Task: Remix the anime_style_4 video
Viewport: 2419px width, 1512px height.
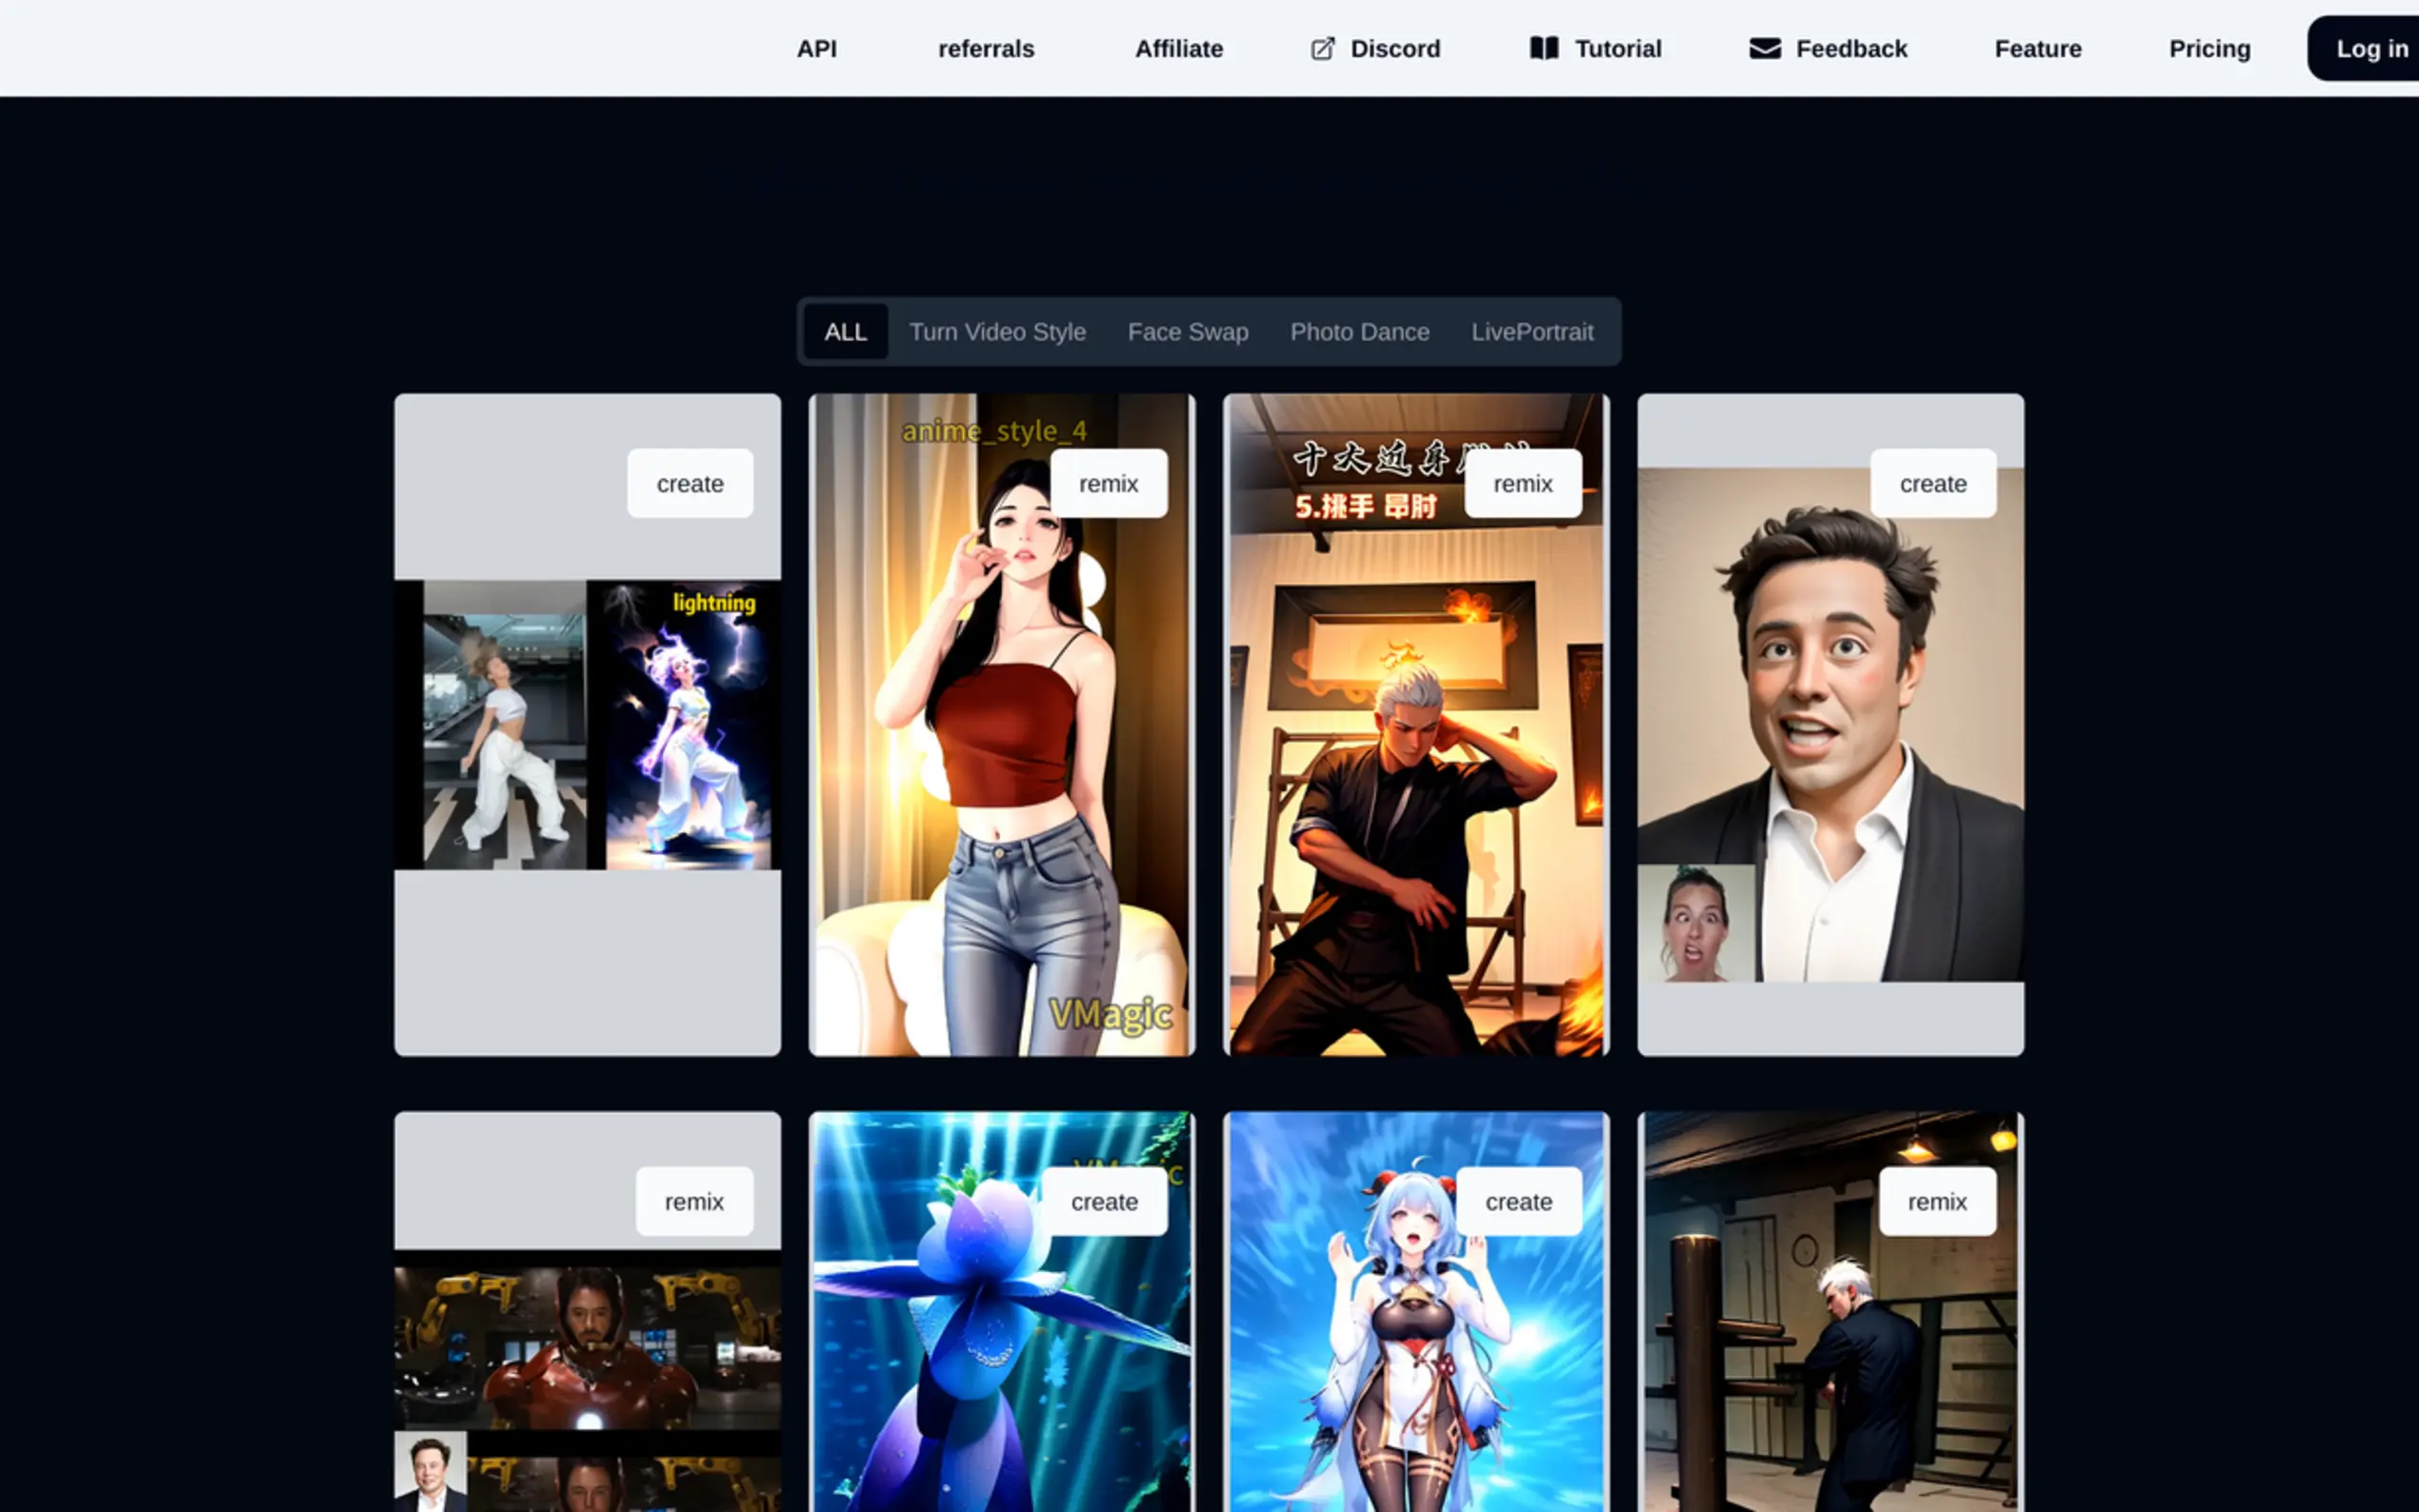Action: tap(1108, 484)
